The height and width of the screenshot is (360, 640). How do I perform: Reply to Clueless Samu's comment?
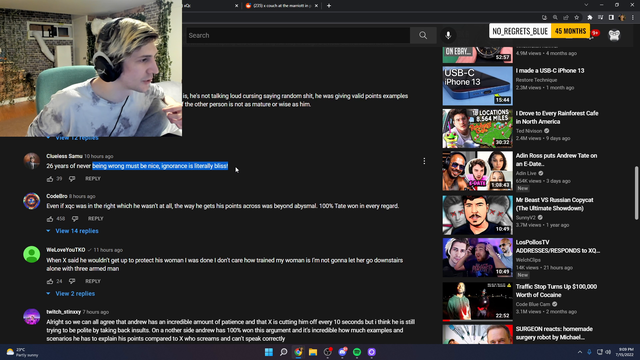[93, 179]
